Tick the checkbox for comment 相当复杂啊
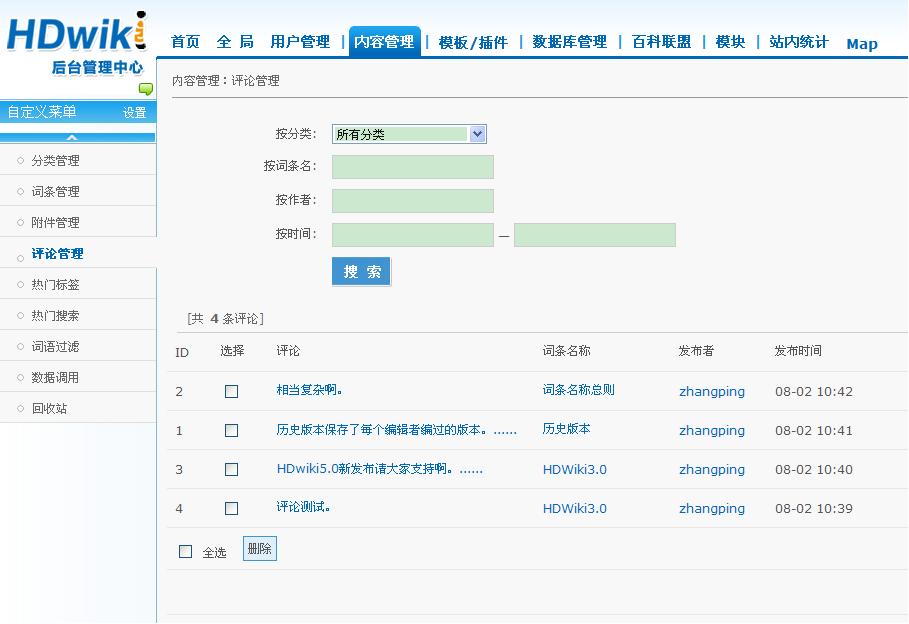The width and height of the screenshot is (909, 624). [231, 391]
